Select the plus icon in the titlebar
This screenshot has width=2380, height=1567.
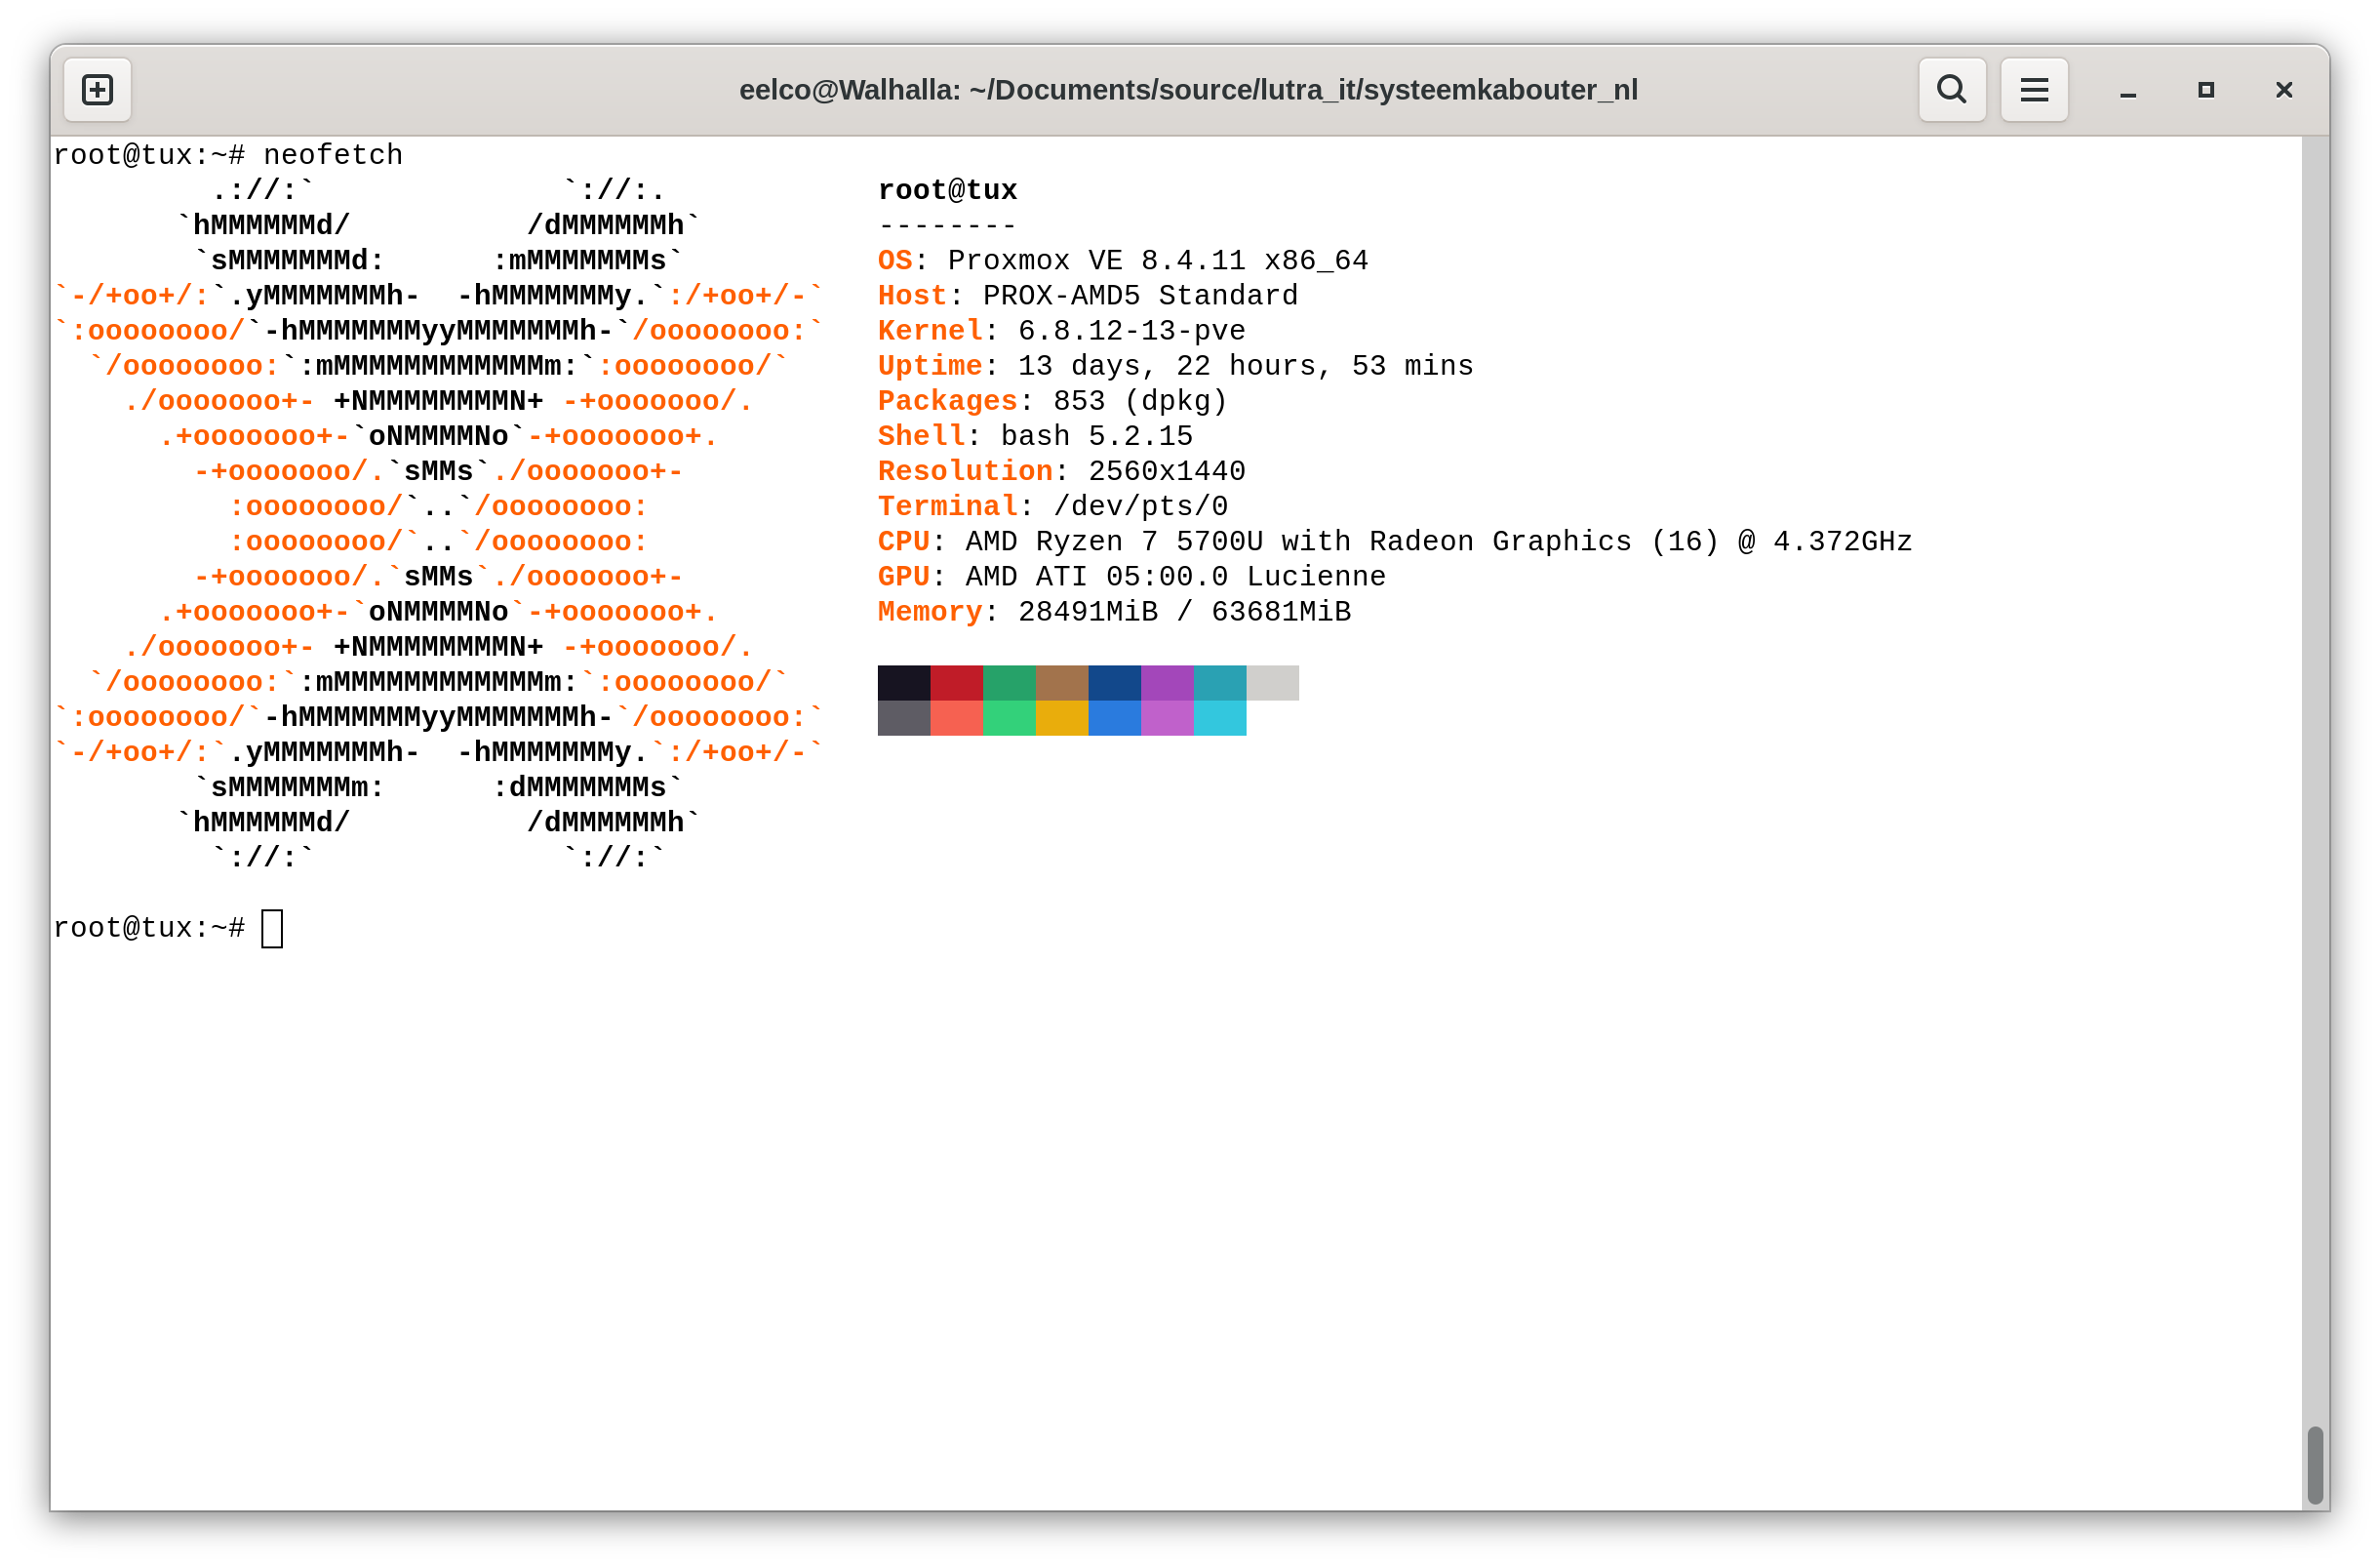(x=97, y=89)
